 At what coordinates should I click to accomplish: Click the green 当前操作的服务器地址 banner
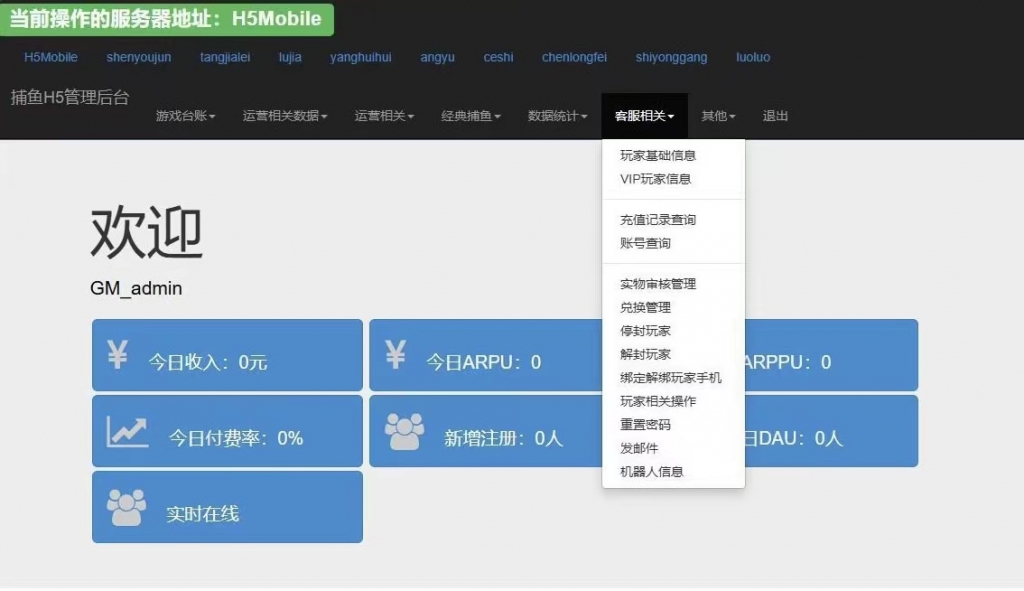tap(167, 18)
